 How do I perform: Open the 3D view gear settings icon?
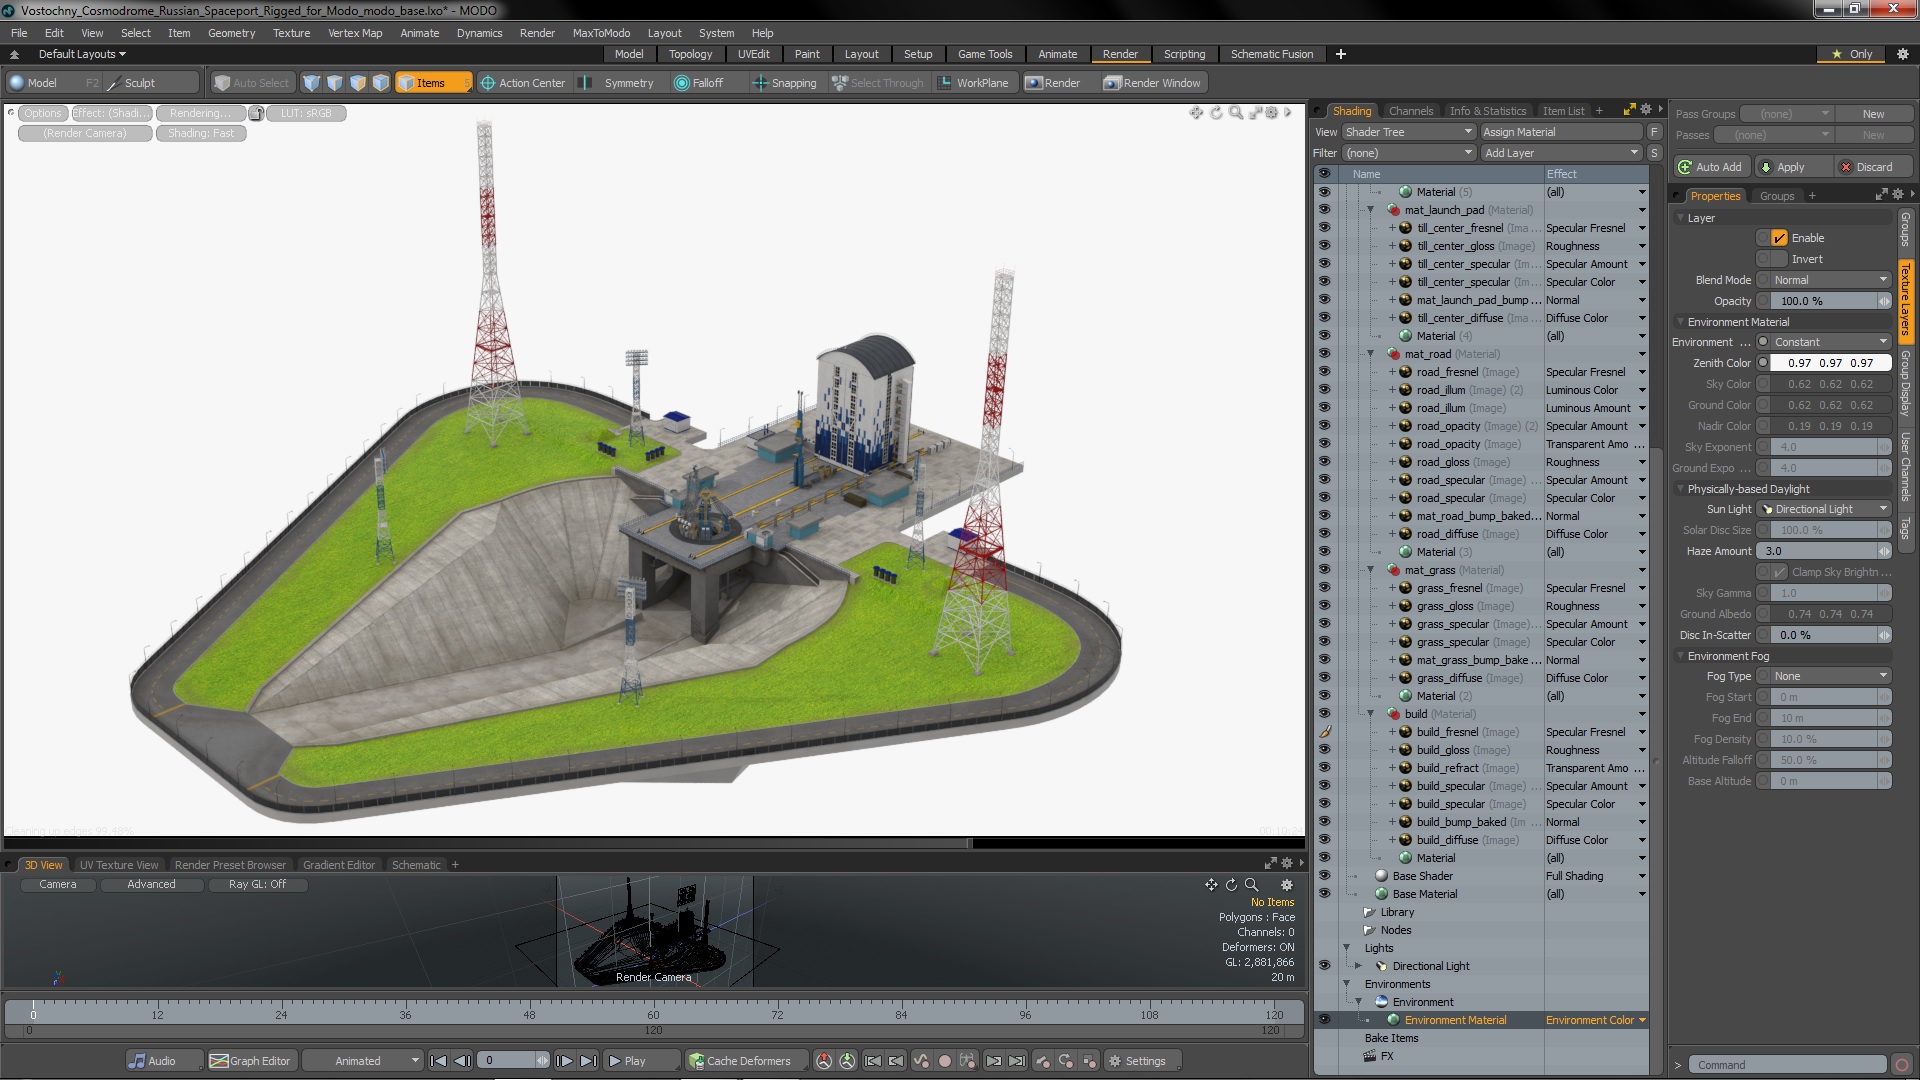click(1287, 885)
